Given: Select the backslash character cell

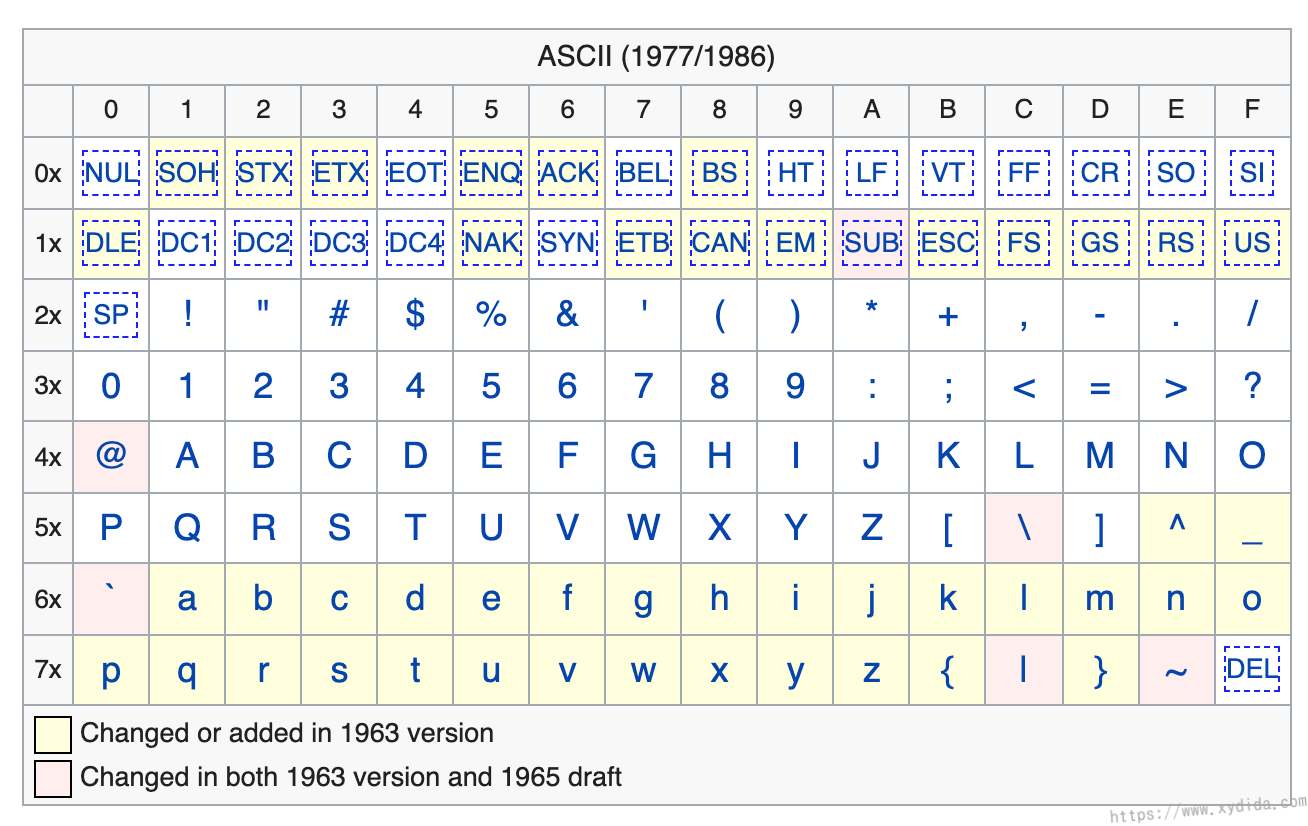Looking at the screenshot, I should coord(1023,528).
